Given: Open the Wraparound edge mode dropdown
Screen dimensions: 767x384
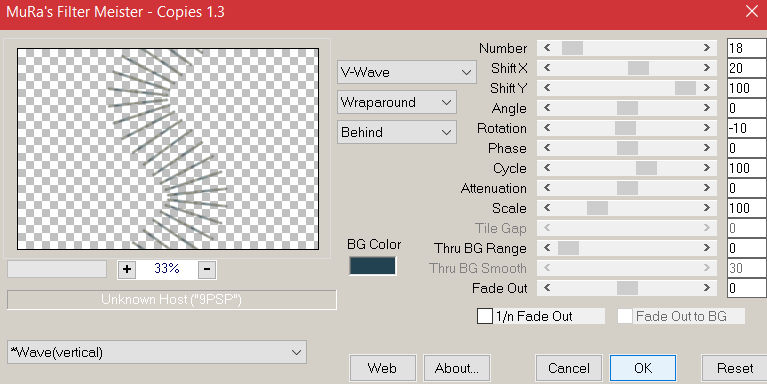Looking at the screenshot, I should pos(397,102).
